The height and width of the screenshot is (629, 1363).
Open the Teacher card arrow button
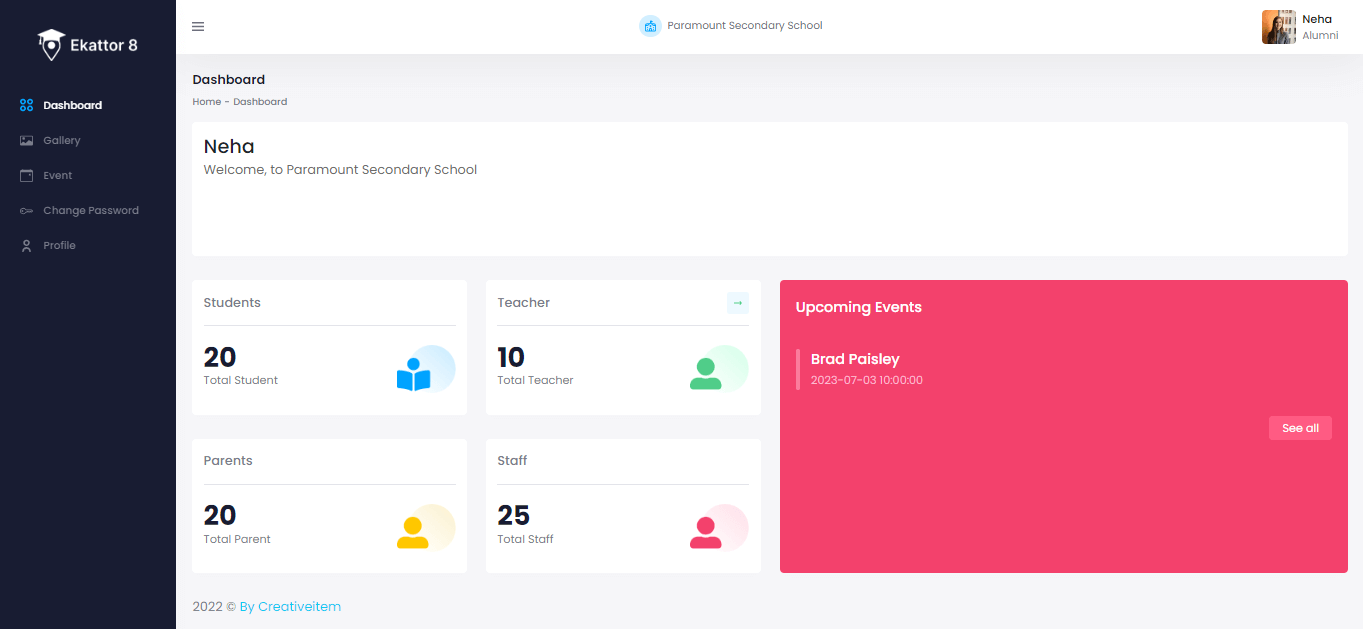pyautogui.click(x=737, y=303)
